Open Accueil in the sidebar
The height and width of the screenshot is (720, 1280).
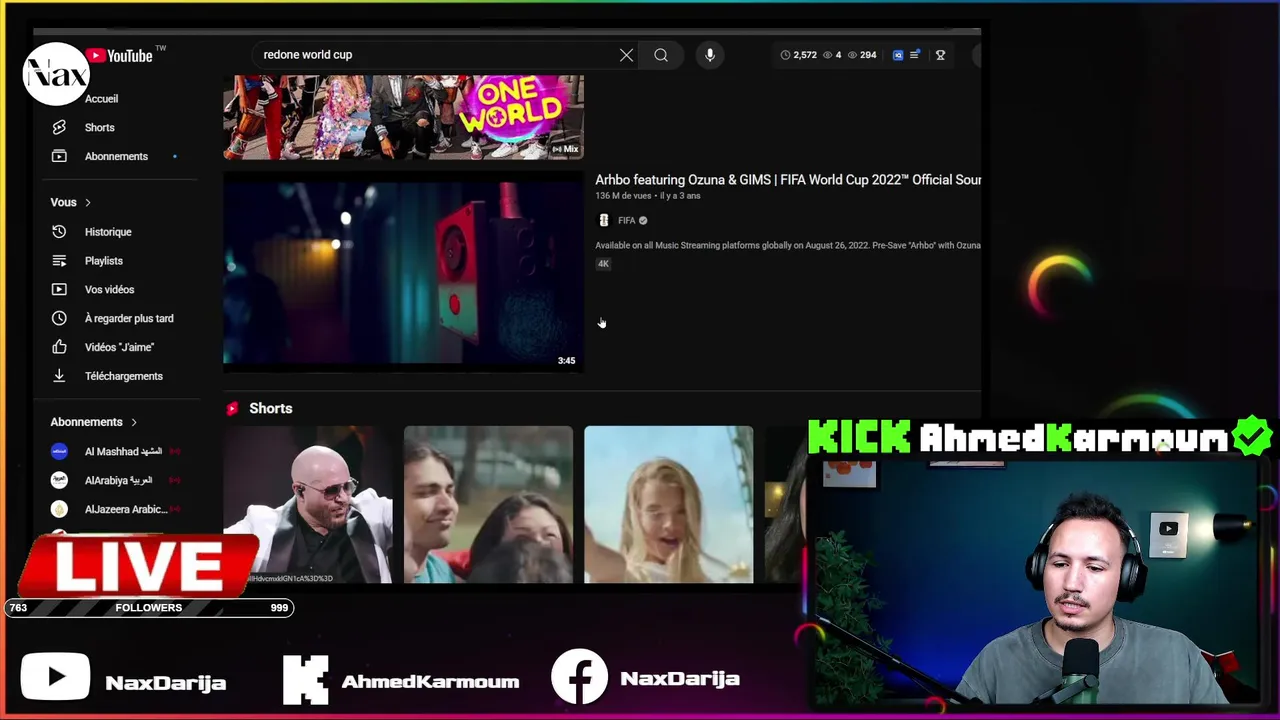(101, 99)
